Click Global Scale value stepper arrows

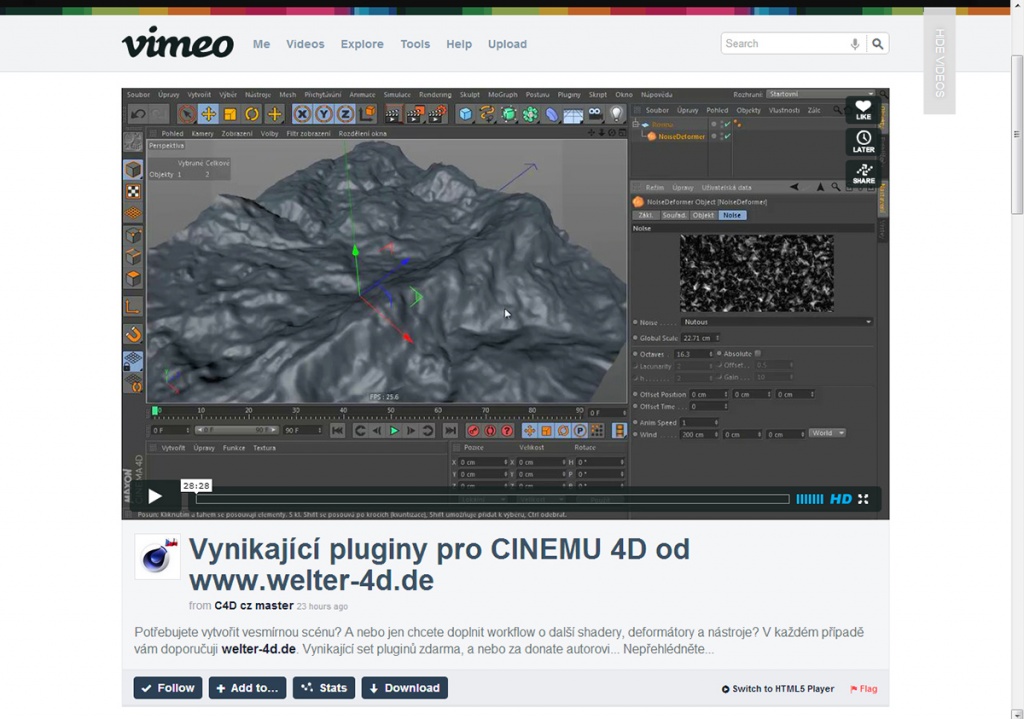[717, 338]
